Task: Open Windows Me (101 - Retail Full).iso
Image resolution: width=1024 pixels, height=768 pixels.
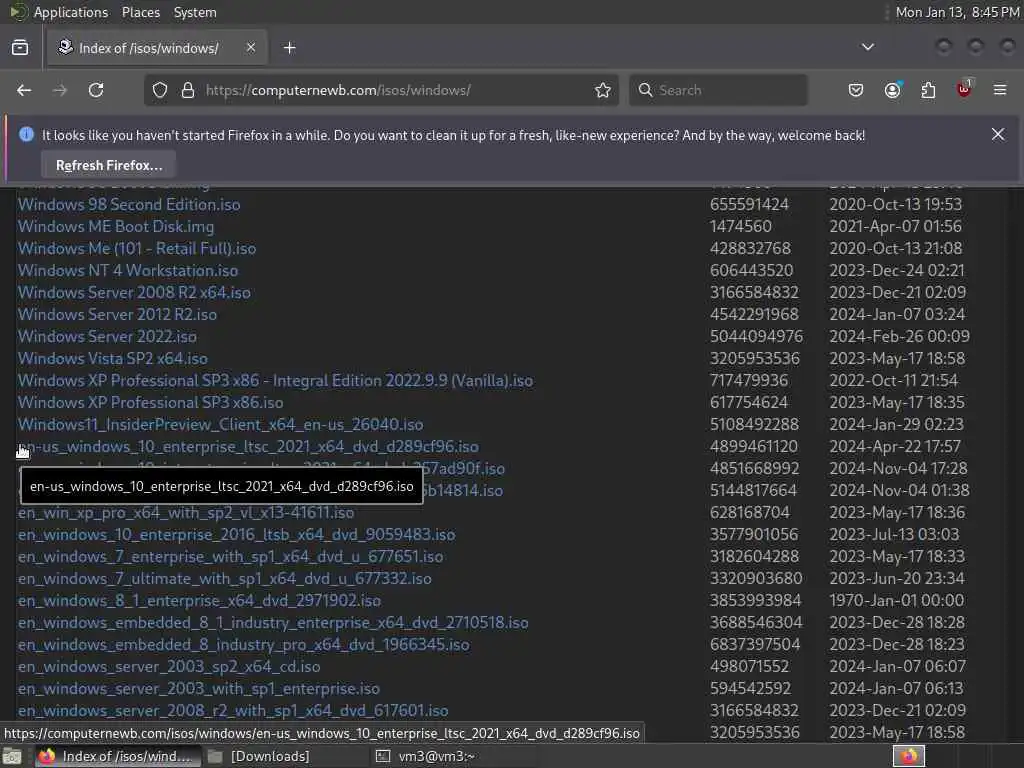Action: 137,248
